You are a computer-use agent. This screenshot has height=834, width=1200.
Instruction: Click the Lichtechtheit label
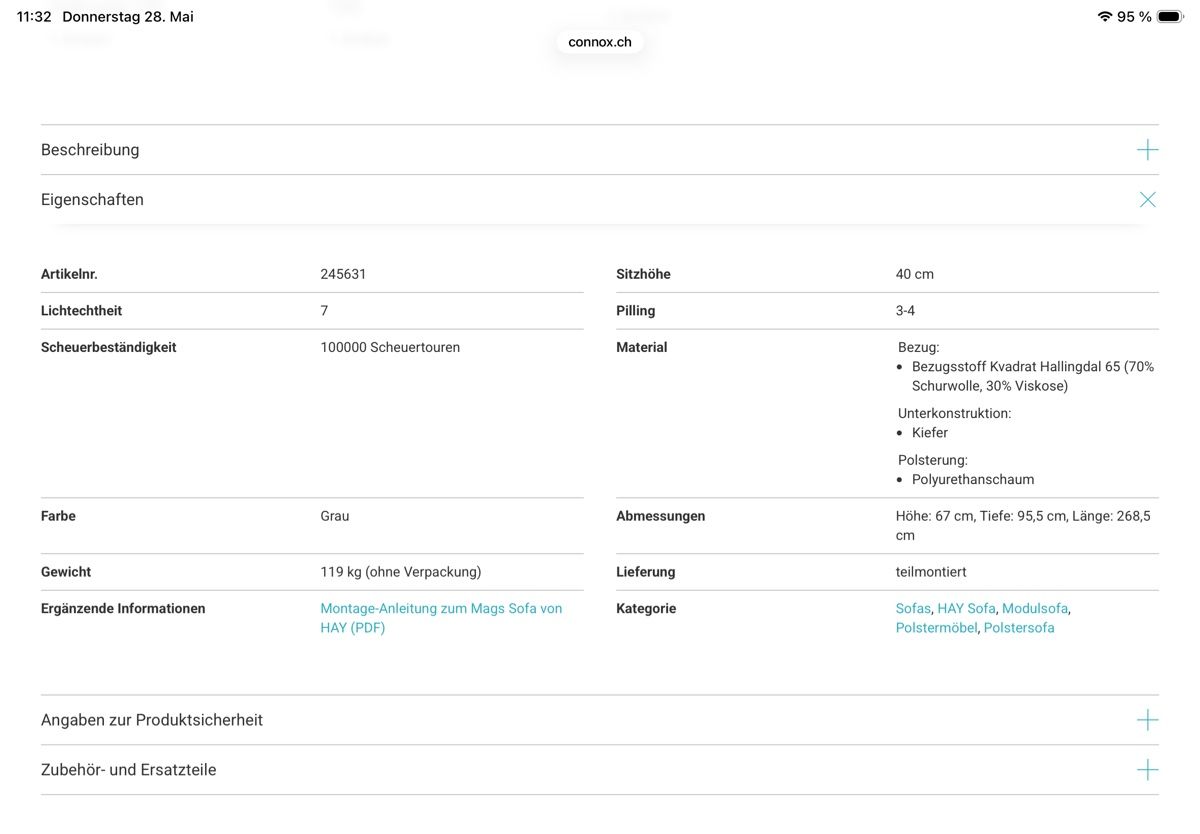tap(81, 311)
